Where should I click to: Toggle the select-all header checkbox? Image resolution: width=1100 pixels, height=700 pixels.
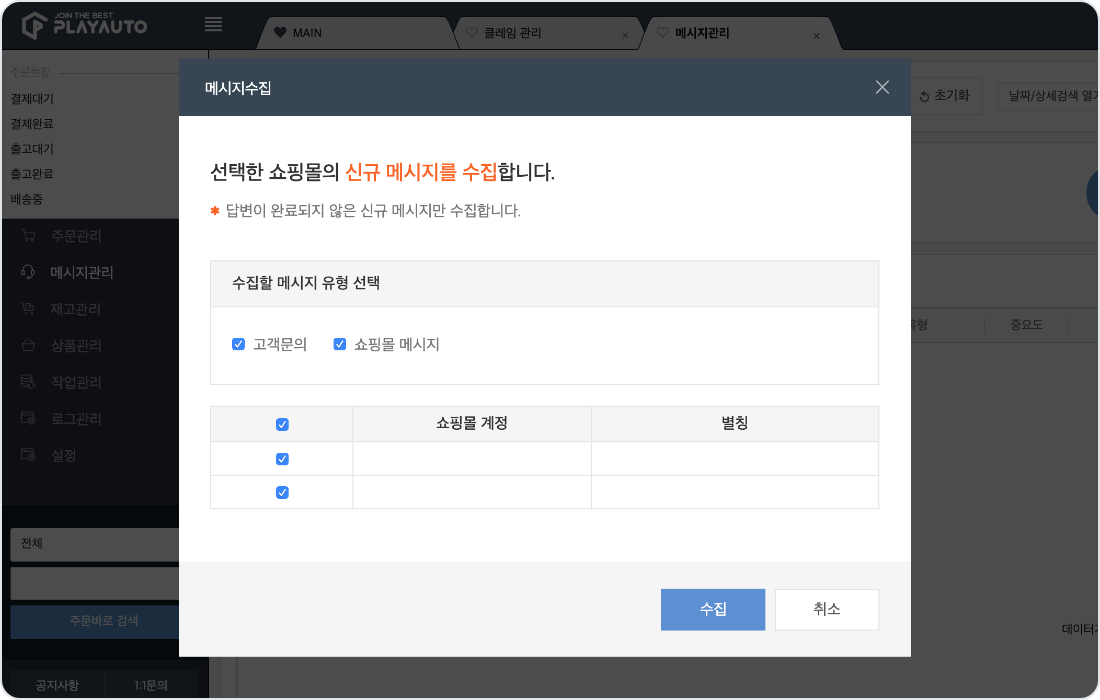pos(282,424)
